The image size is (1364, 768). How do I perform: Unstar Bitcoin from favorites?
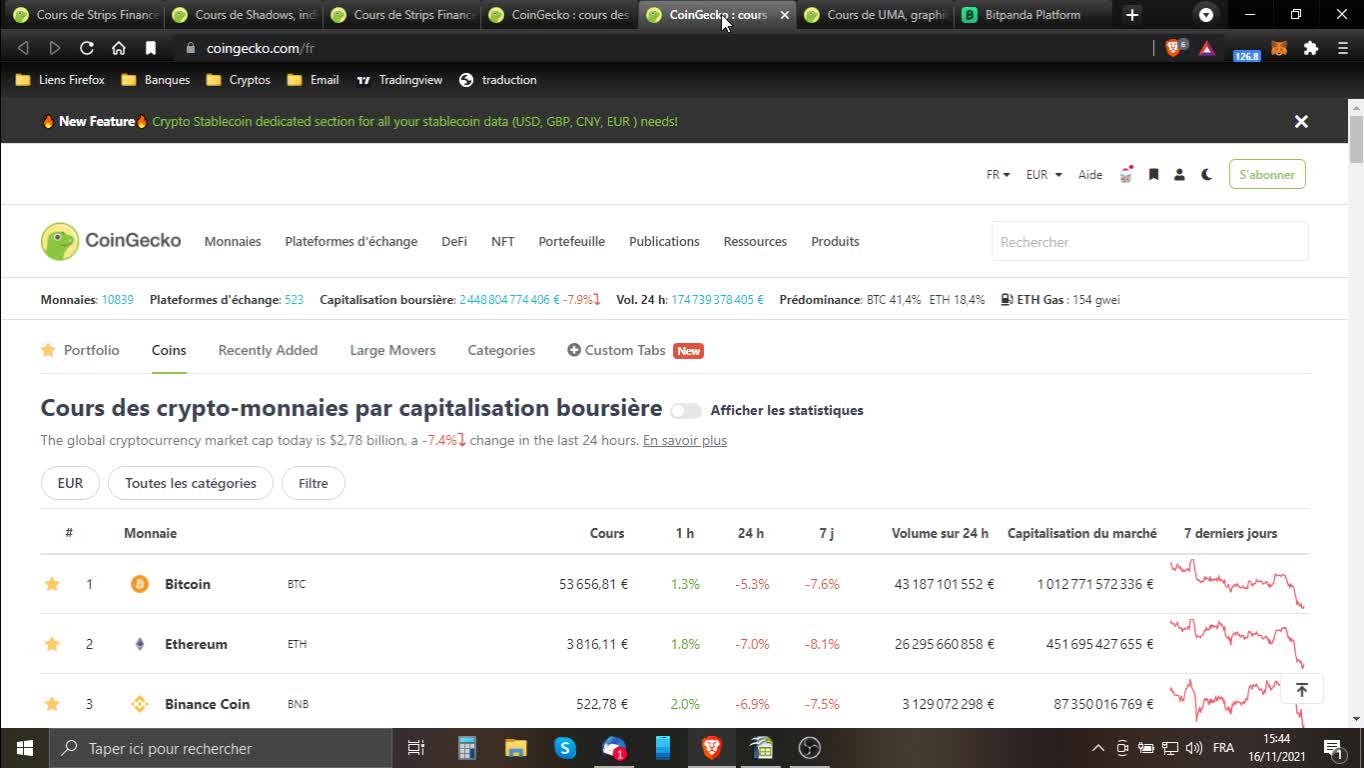52,584
